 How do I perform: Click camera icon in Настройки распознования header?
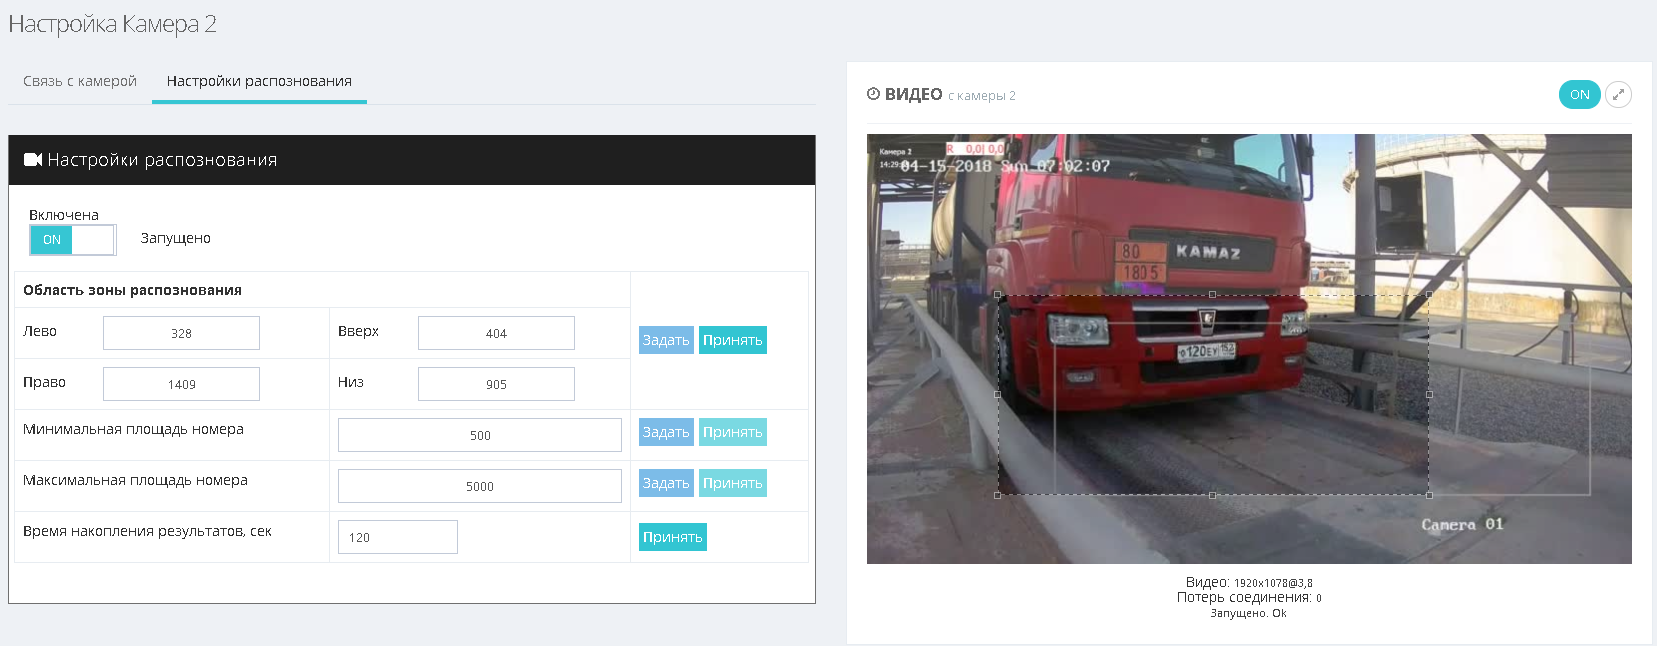pyautogui.click(x=33, y=160)
